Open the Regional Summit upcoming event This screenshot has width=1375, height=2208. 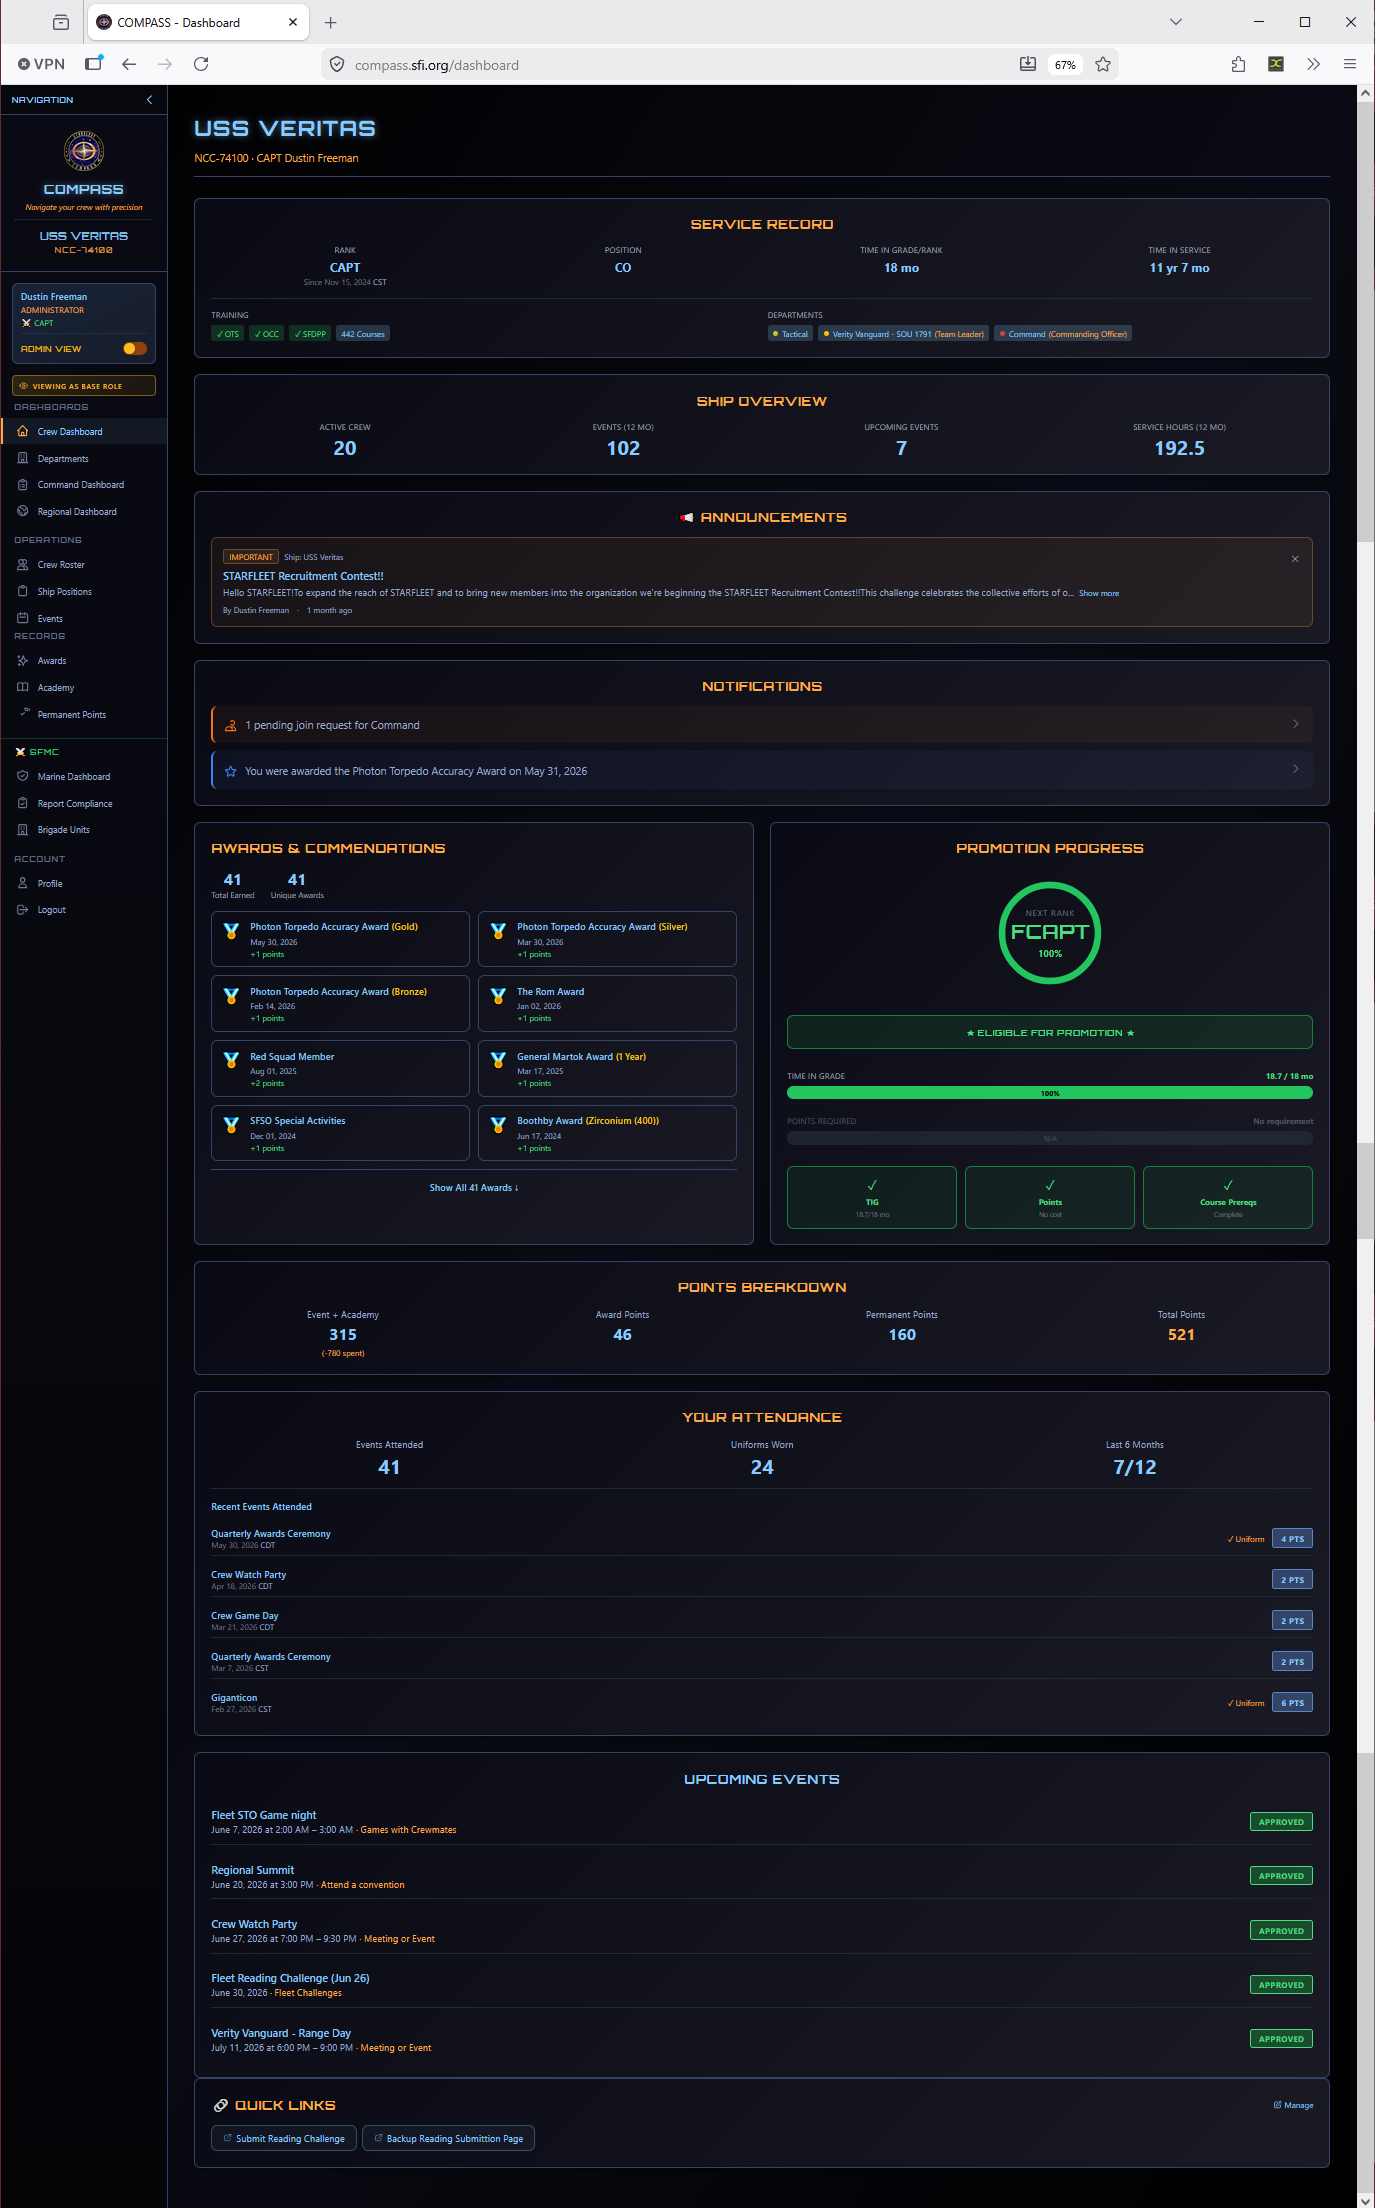[253, 1870]
